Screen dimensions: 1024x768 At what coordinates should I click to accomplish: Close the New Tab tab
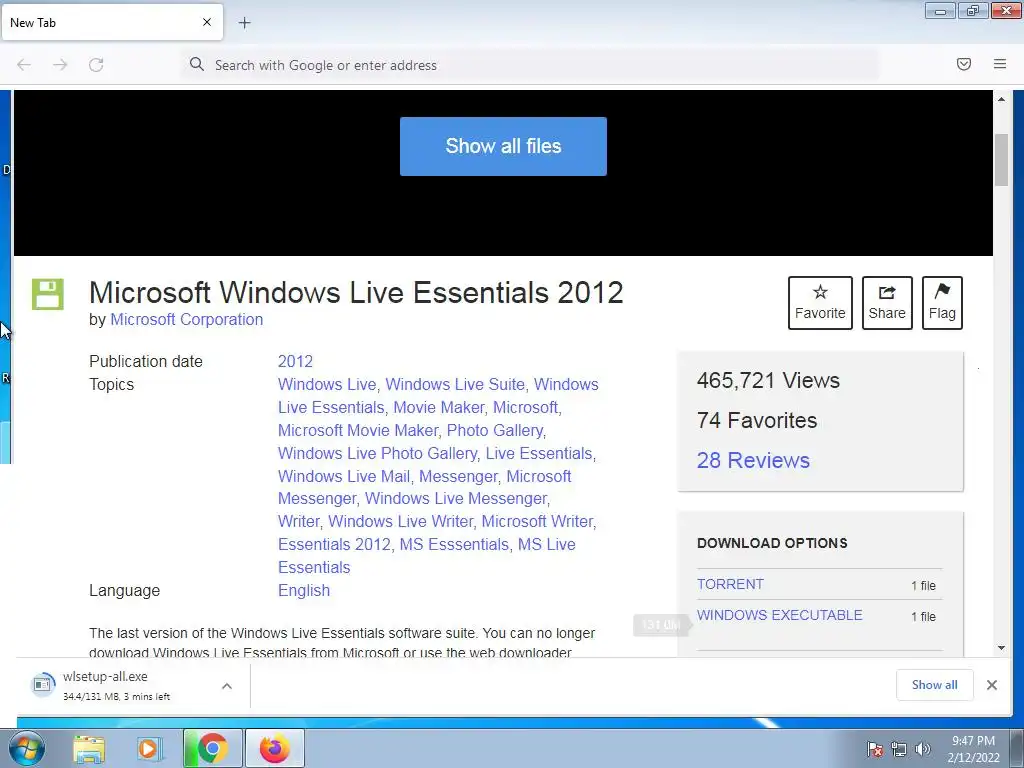(206, 22)
